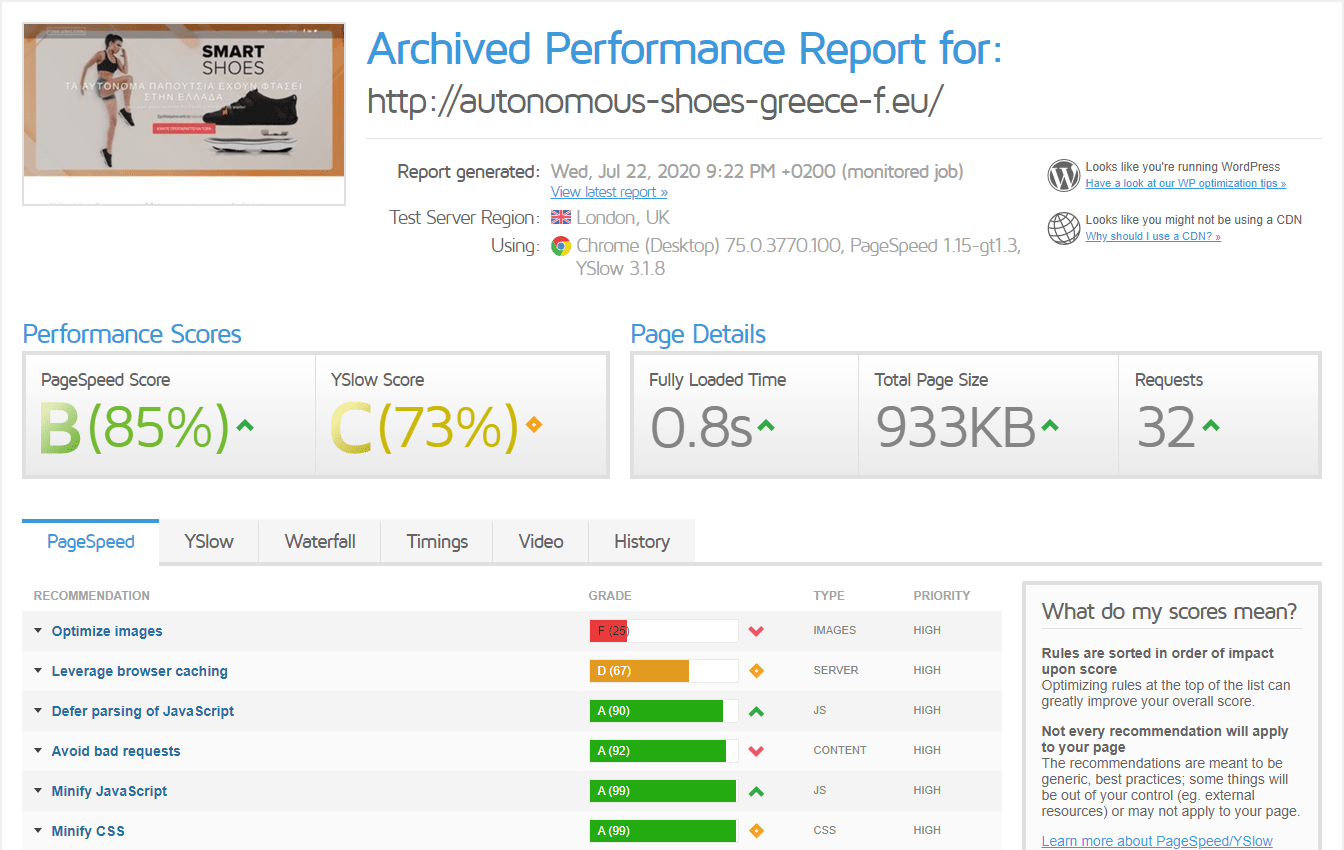Click red down arrow on Avoid bad requests row

[756, 751]
